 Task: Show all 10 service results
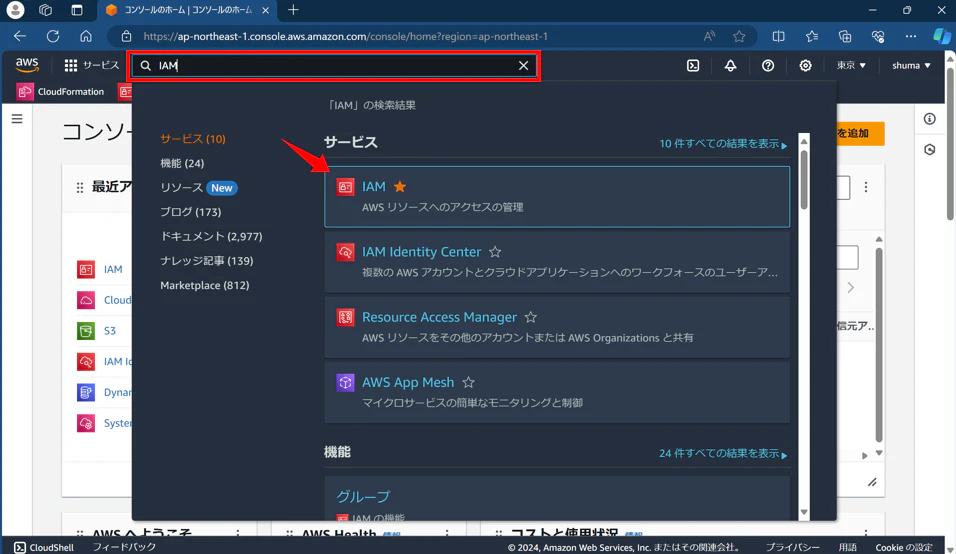click(723, 144)
